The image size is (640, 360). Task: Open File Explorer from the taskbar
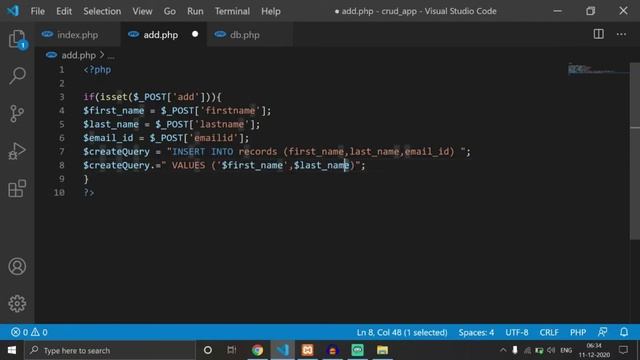(x=382, y=350)
